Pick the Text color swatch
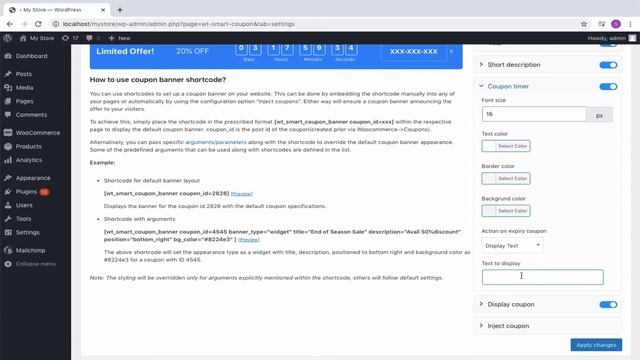 point(506,146)
